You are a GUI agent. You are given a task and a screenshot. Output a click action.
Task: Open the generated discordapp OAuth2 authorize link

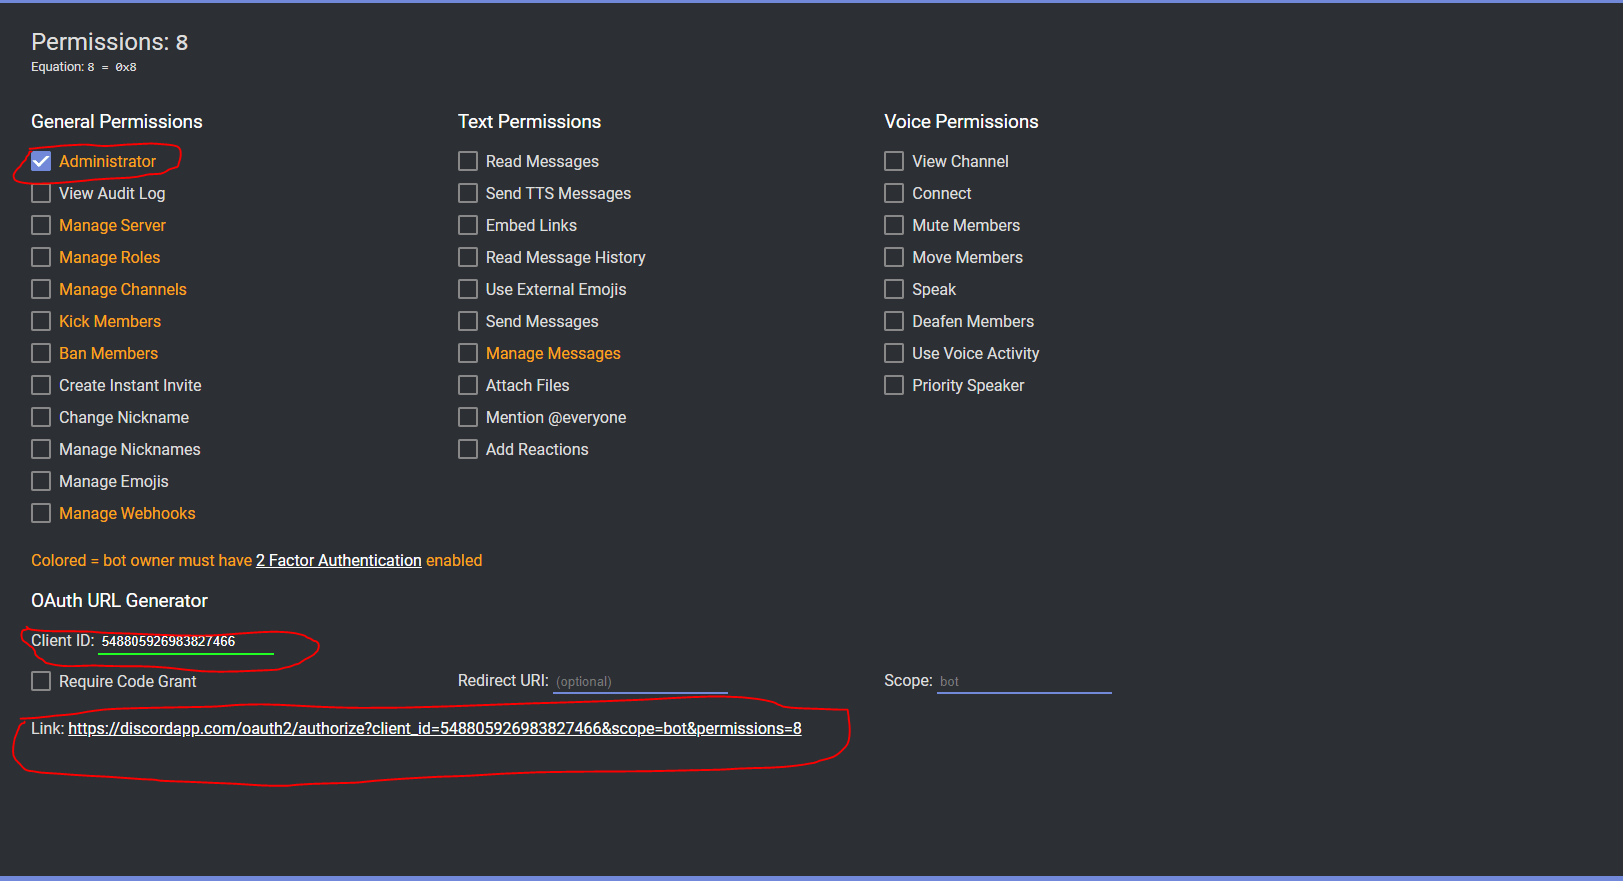tap(435, 729)
